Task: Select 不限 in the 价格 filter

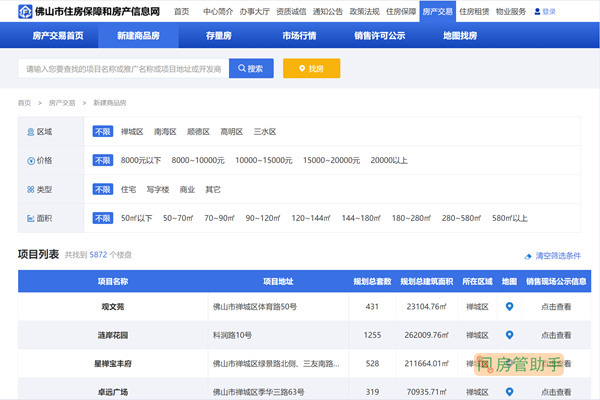Action: click(103, 160)
